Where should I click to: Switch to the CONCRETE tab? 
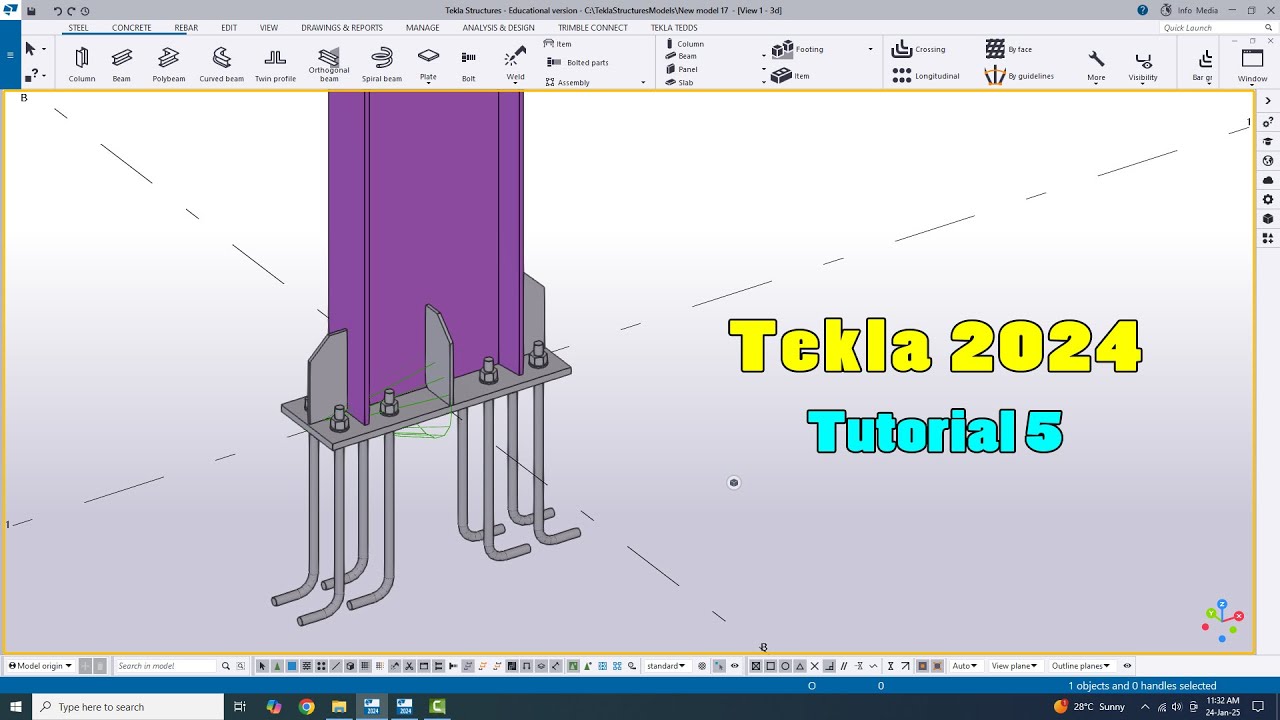[132, 28]
